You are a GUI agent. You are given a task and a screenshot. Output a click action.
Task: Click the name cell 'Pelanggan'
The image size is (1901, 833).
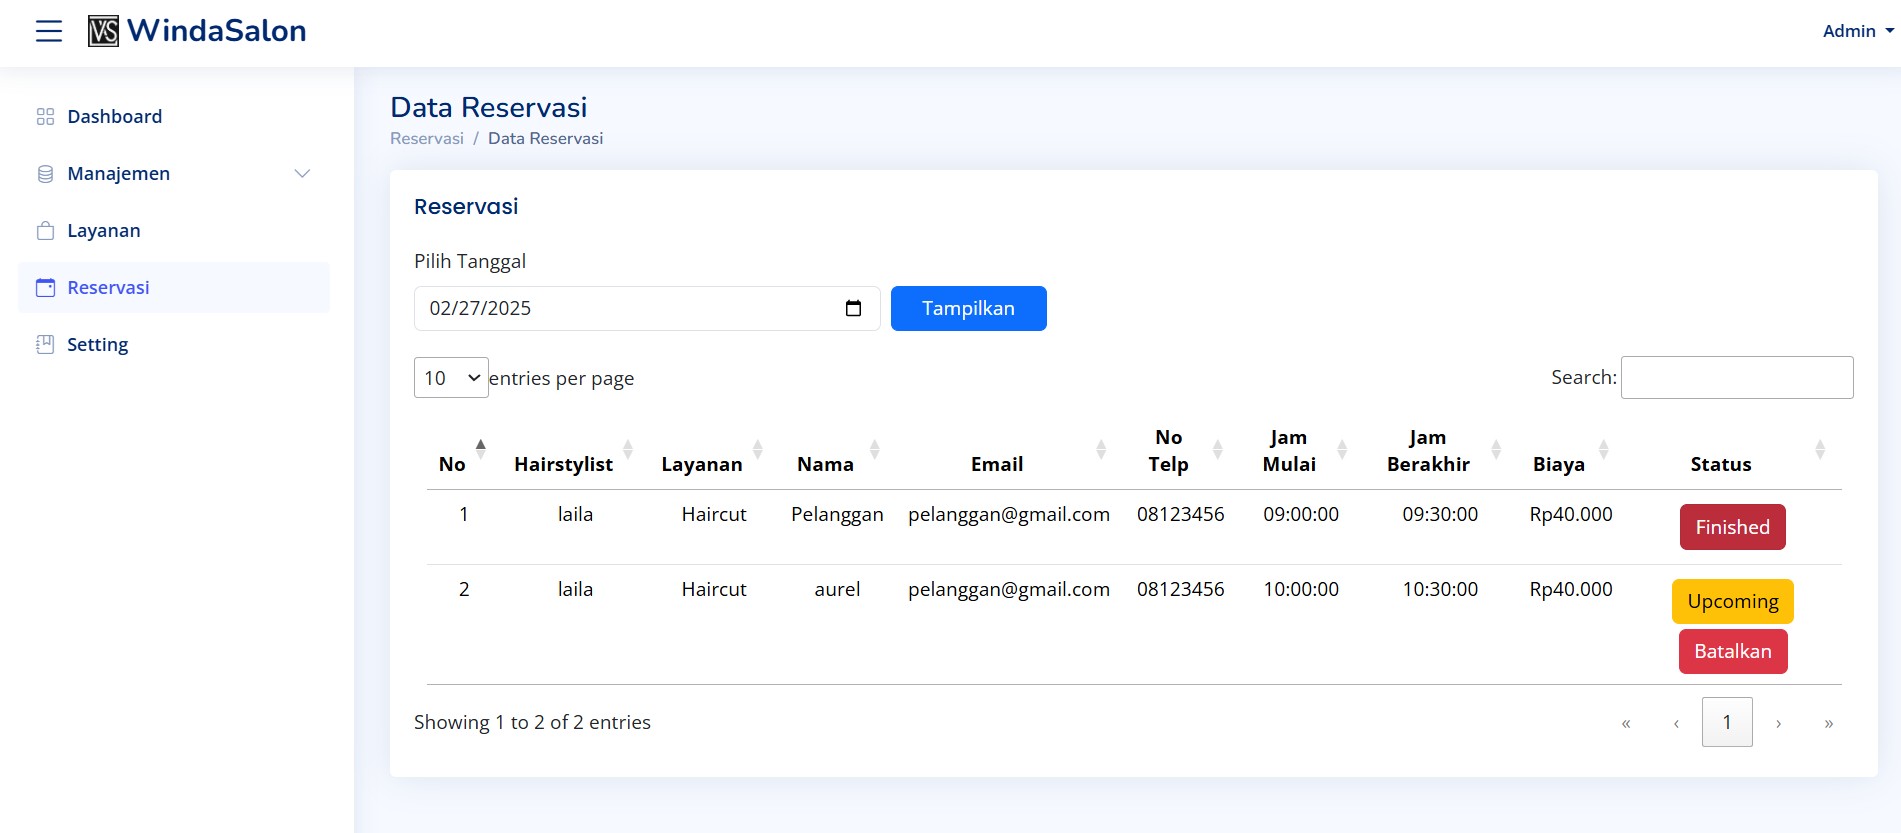click(x=837, y=515)
